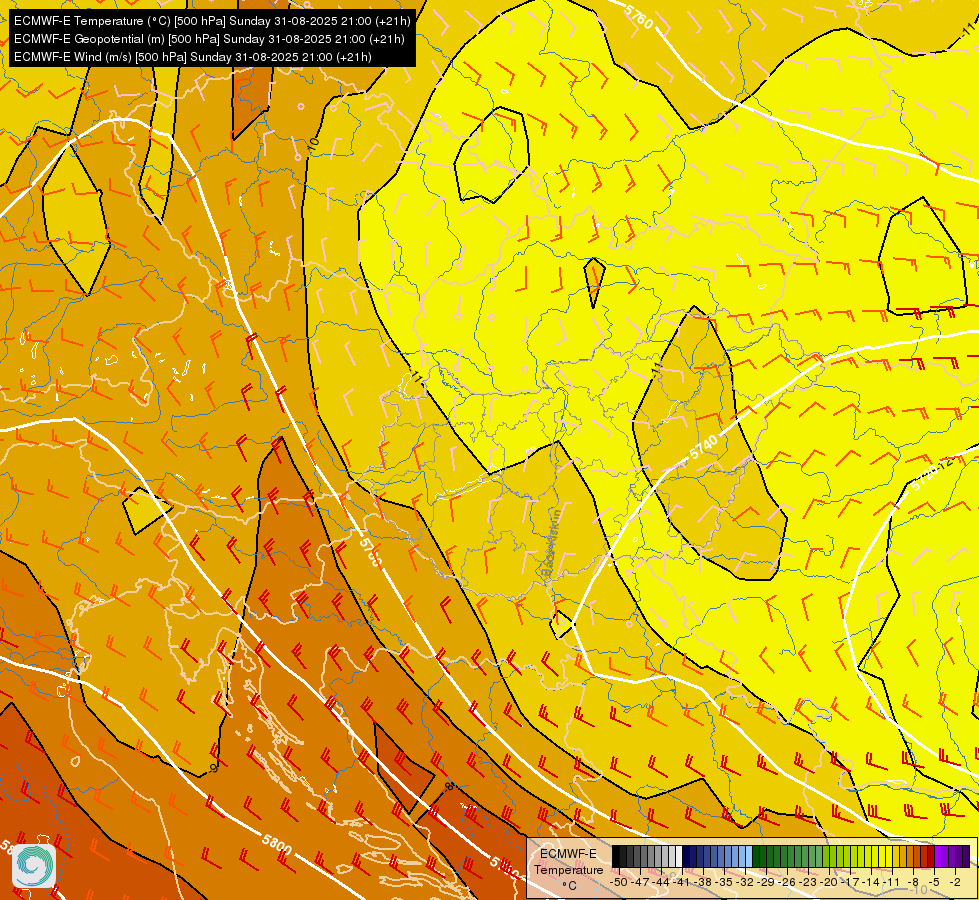
Task: Click the 5740 geopotential contour label
Action: pos(704,447)
